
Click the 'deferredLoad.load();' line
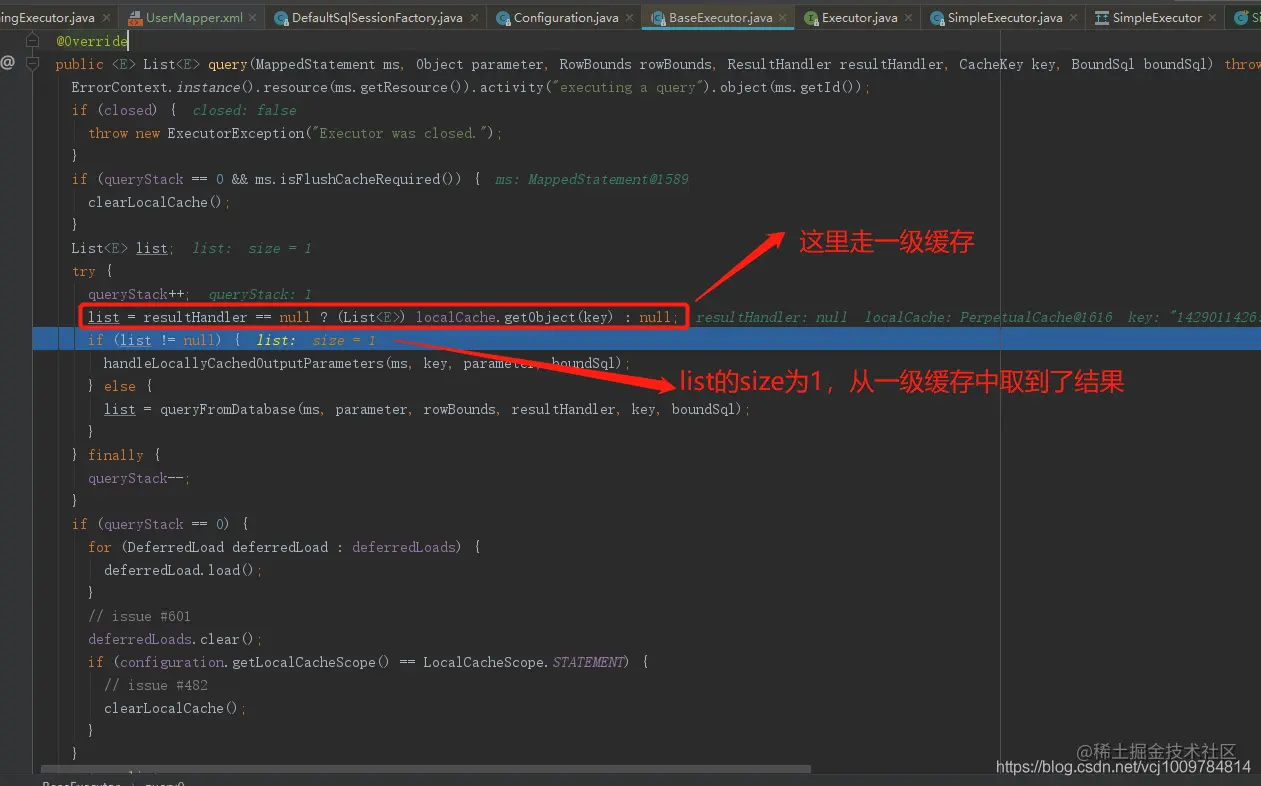pyautogui.click(x=183, y=570)
